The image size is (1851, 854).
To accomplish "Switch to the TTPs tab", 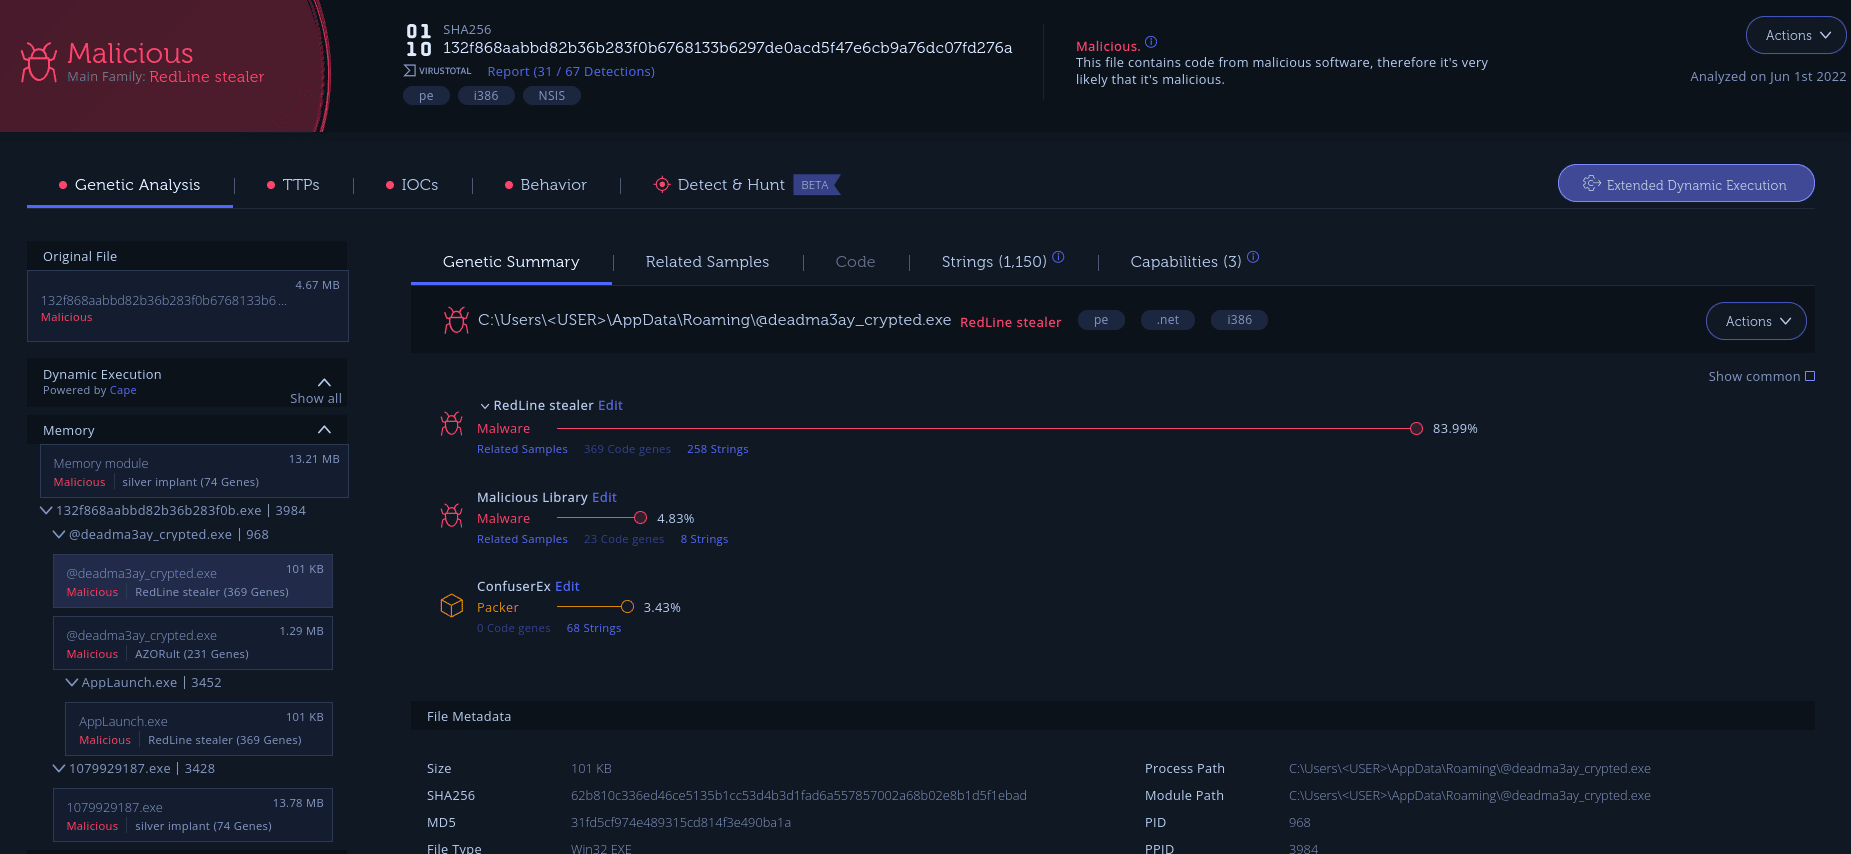I will [x=300, y=185].
